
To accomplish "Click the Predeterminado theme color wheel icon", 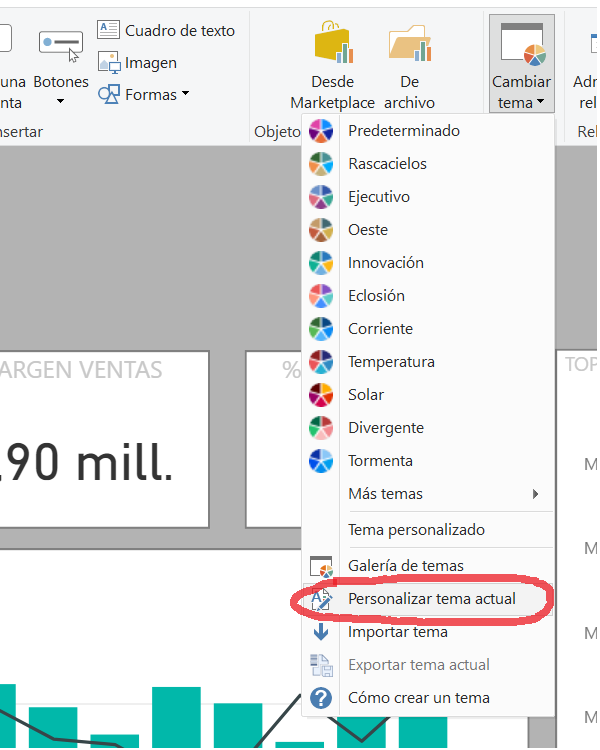I will tap(321, 131).
